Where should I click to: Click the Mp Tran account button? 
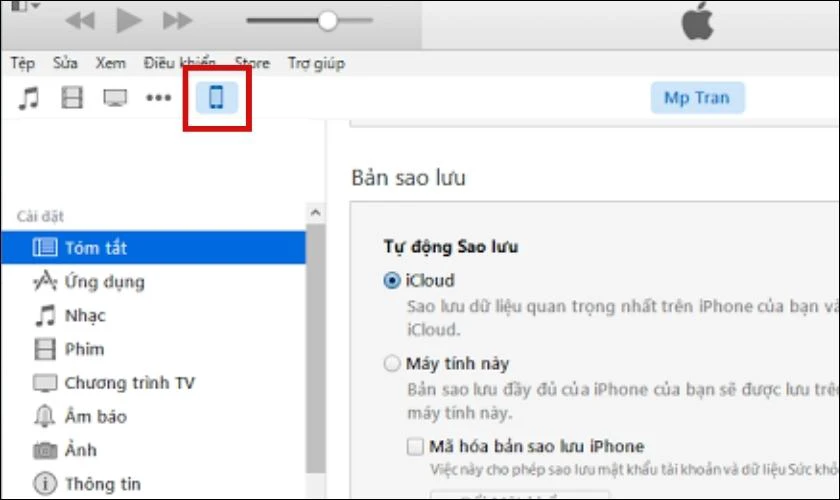[x=697, y=98]
